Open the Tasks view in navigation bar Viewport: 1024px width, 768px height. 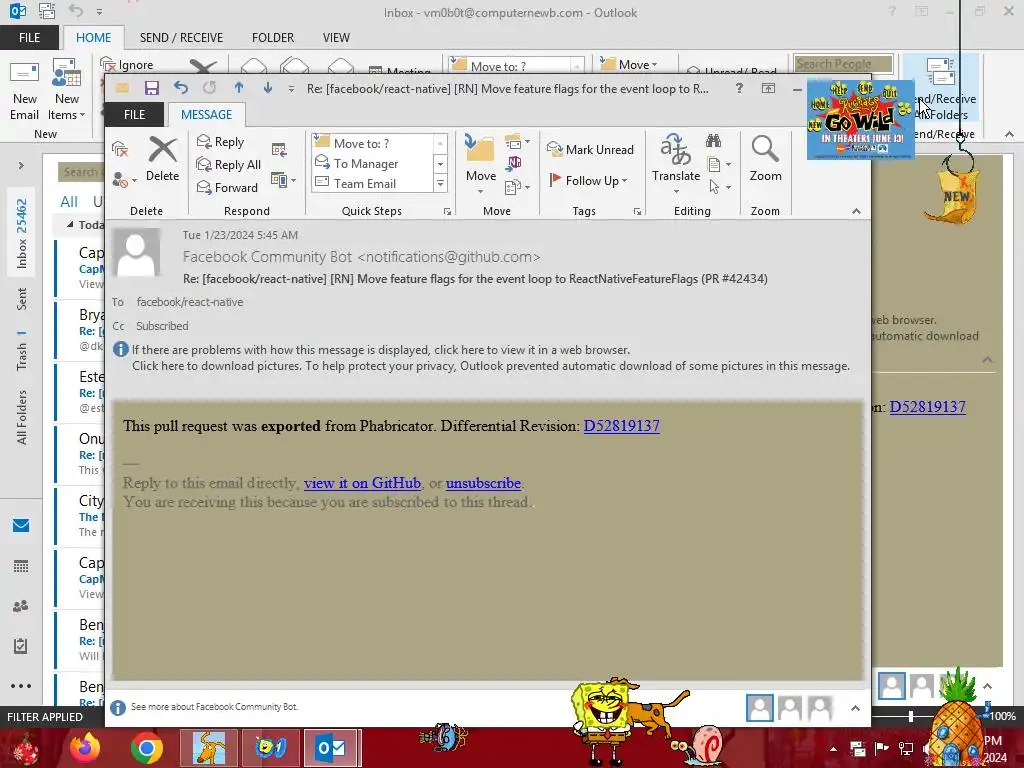[21, 646]
